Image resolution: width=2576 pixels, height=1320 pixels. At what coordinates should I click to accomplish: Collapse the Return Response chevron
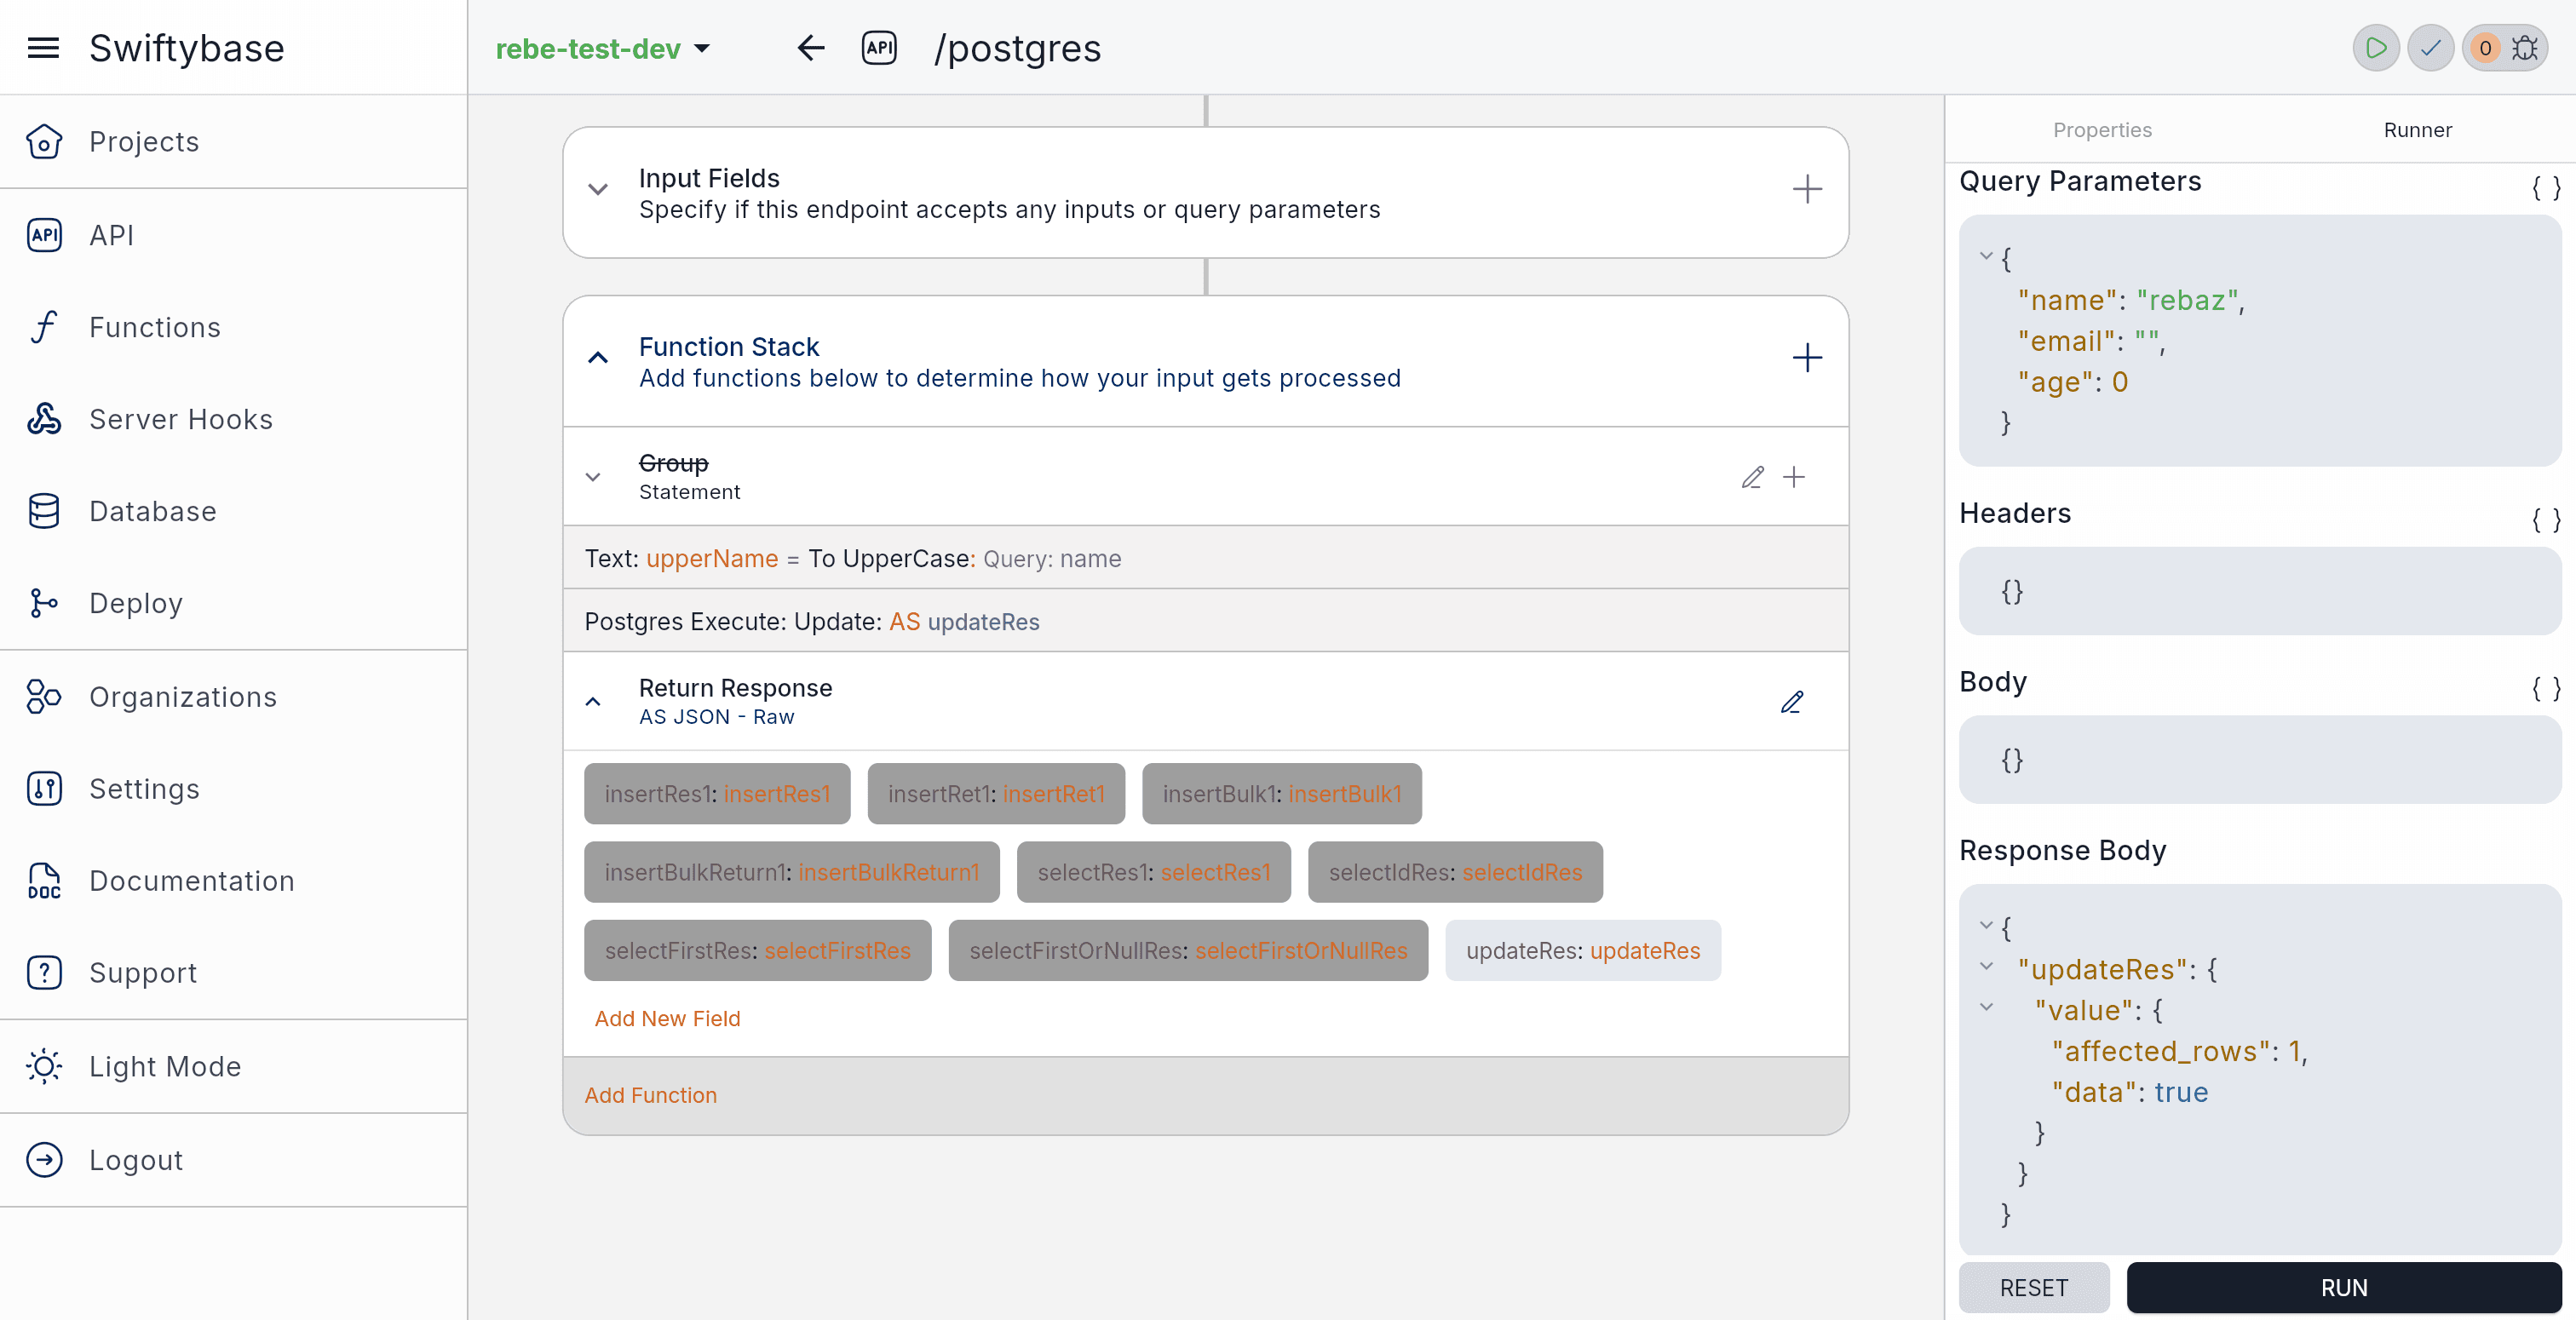(593, 702)
